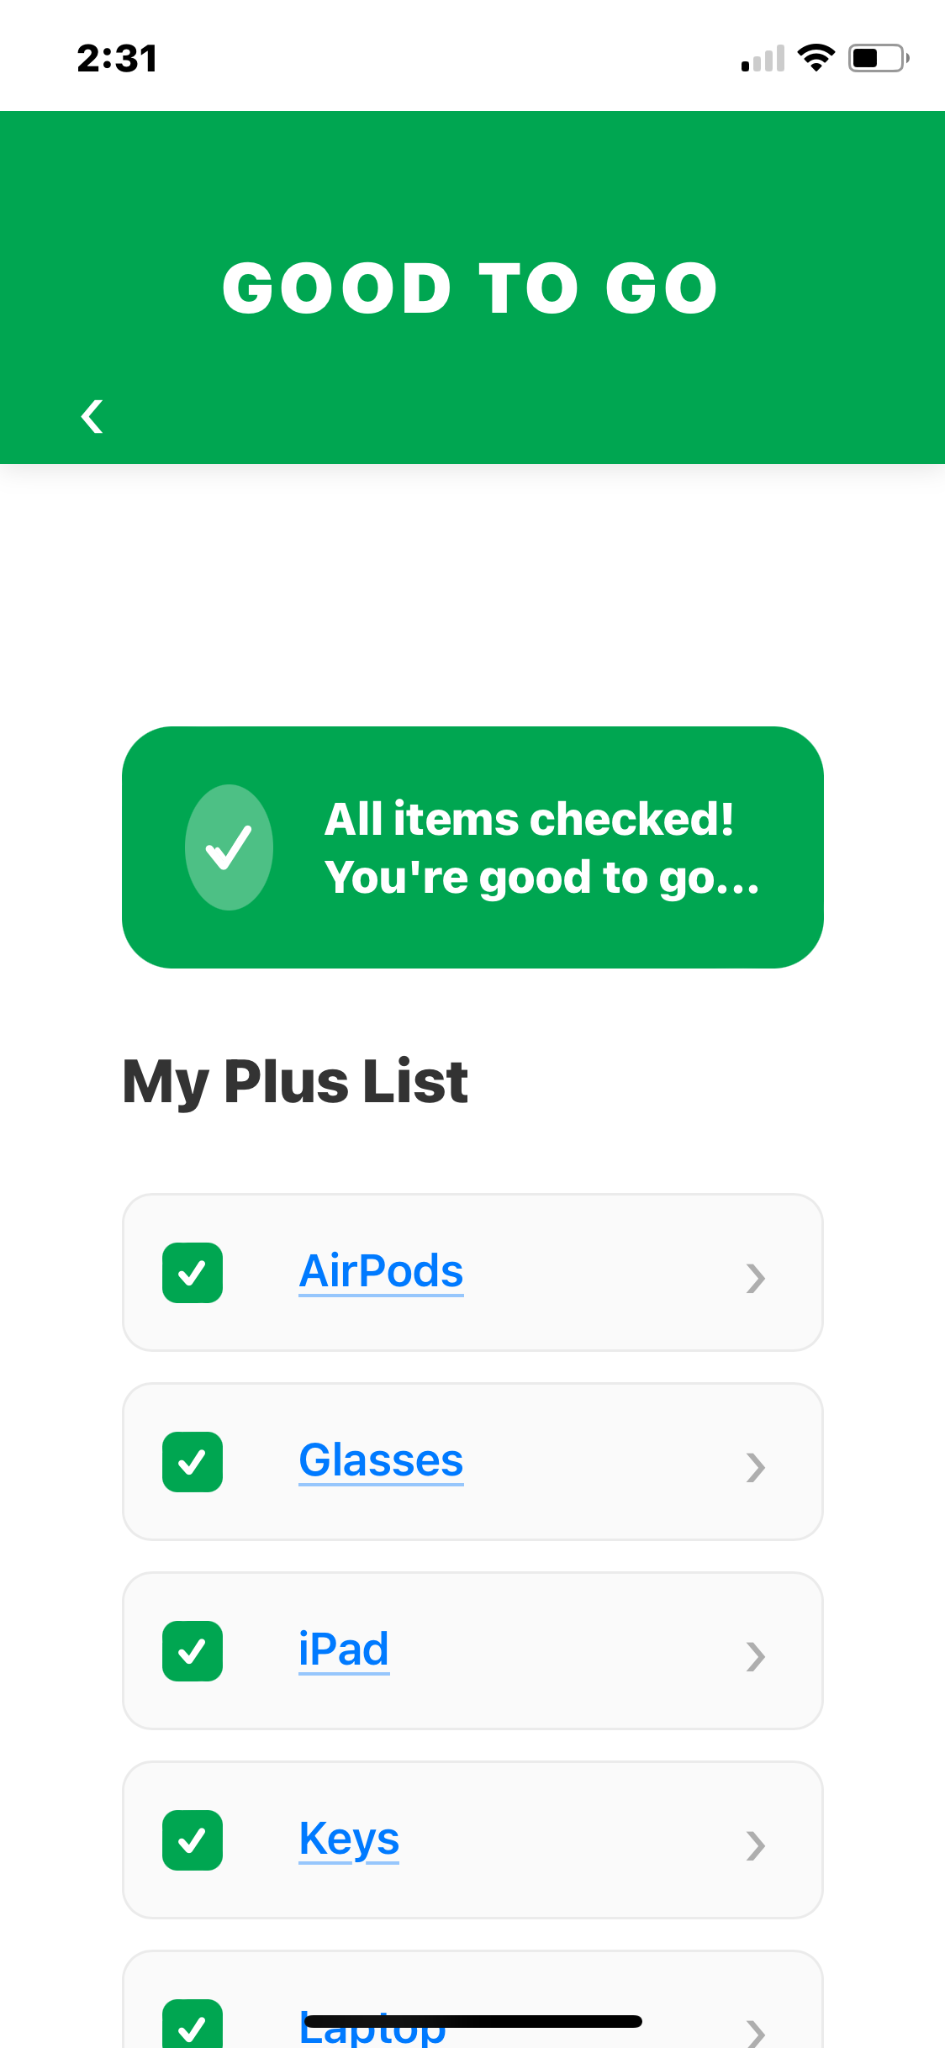Open the Glasses link

[x=381, y=1461]
